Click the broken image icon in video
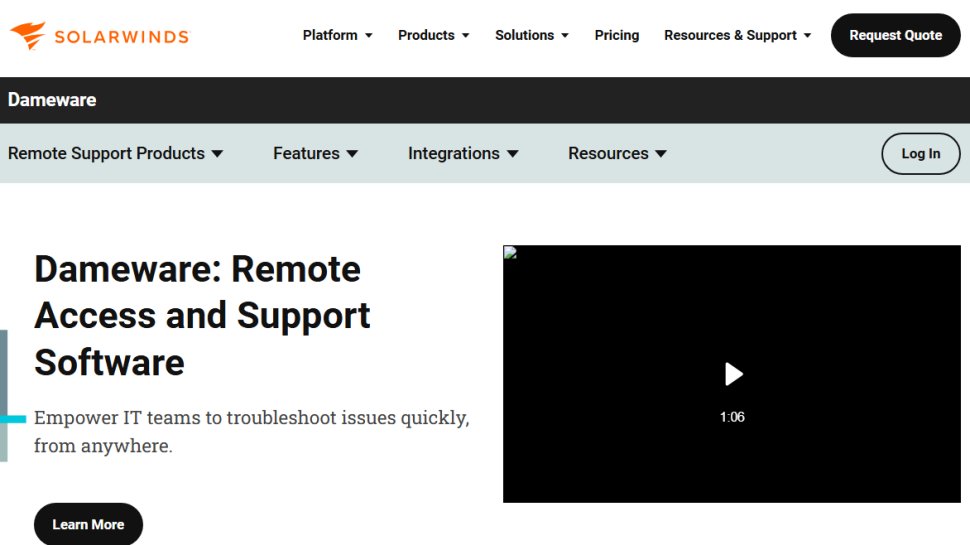This screenshot has width=970, height=545. [x=510, y=252]
